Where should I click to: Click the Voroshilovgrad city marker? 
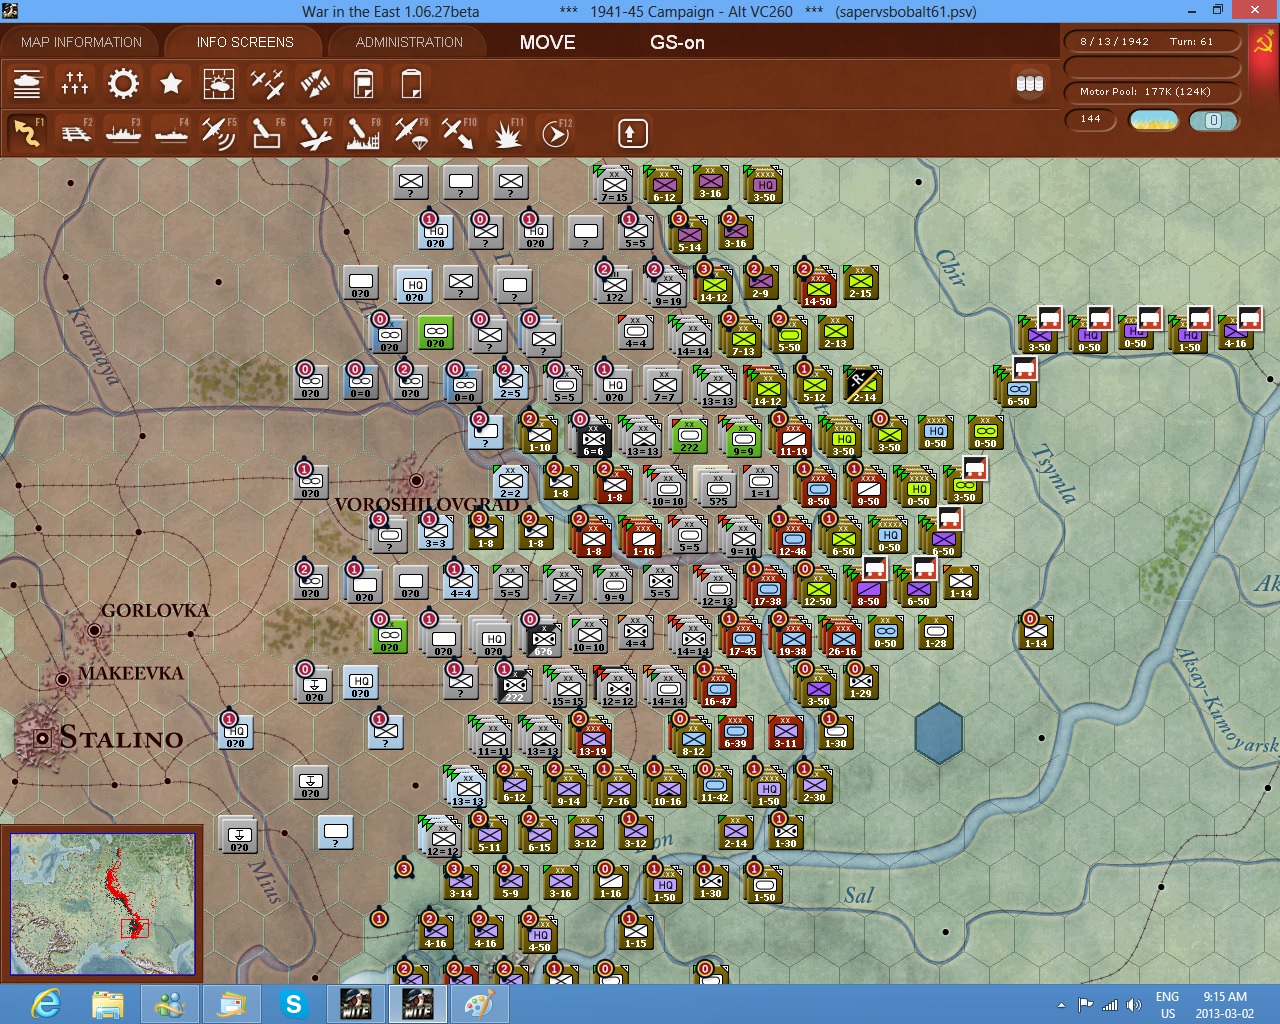(x=416, y=481)
